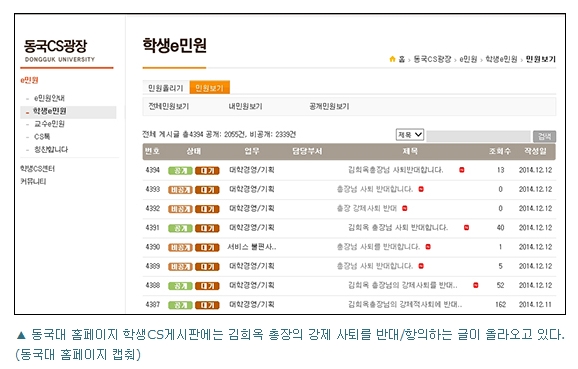The image size is (578, 369).
Task: Click the 대기 status badge on row 4391
Action: click(x=207, y=228)
